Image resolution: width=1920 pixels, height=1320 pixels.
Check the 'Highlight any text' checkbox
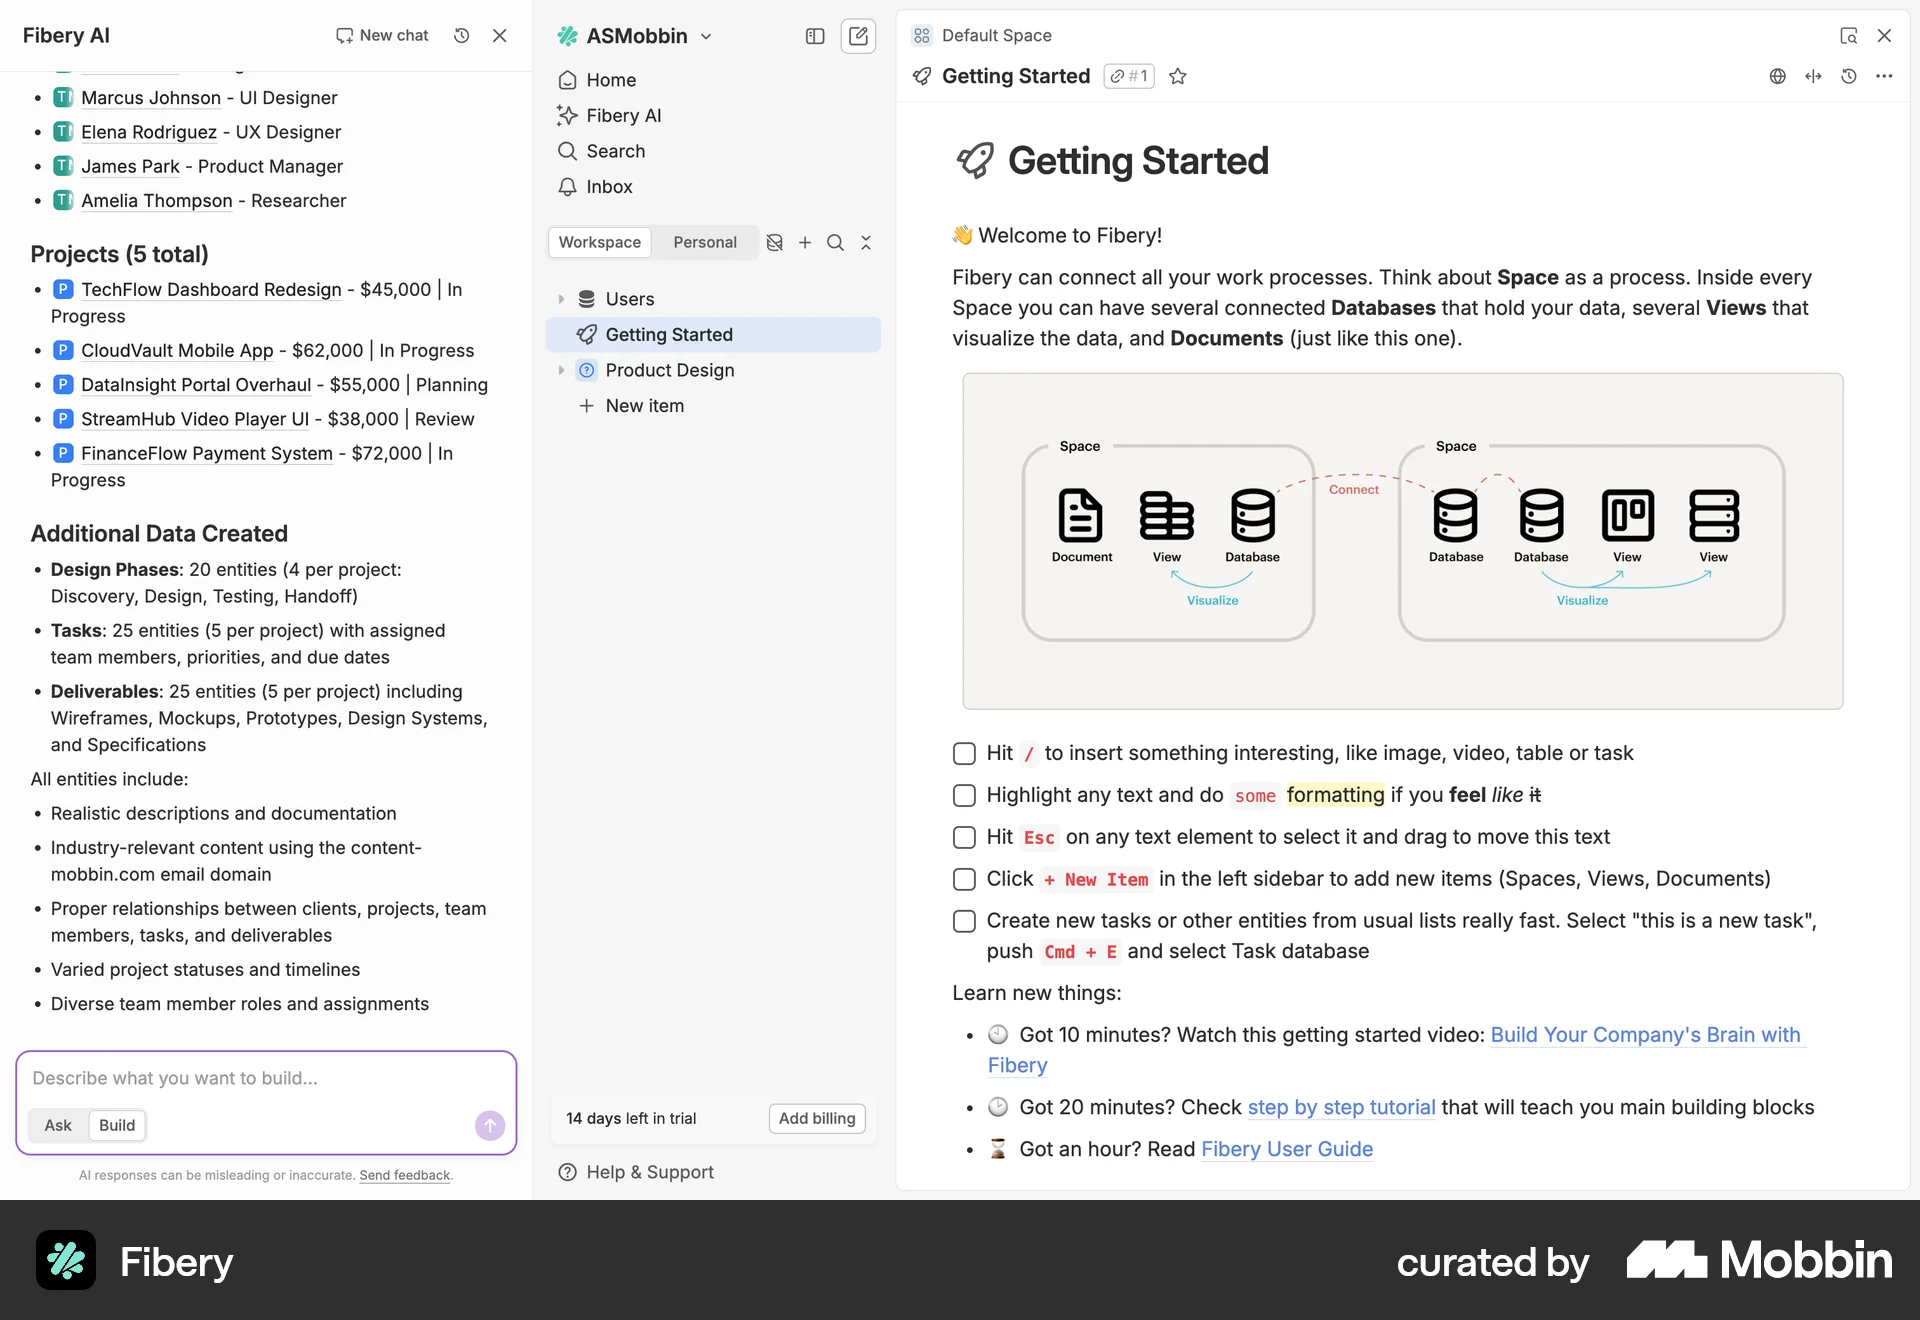click(x=963, y=795)
